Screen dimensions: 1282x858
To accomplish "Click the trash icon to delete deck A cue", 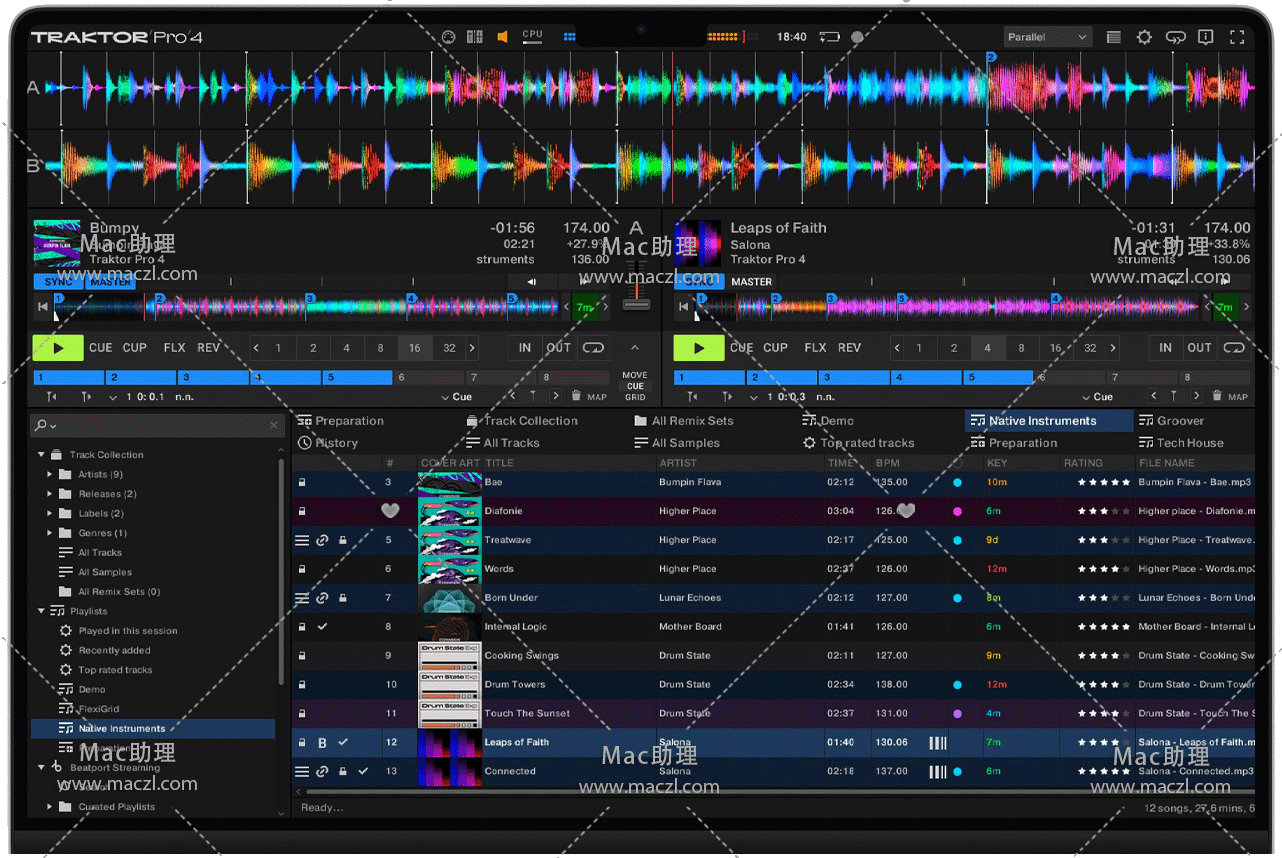I will pyautogui.click(x=576, y=397).
